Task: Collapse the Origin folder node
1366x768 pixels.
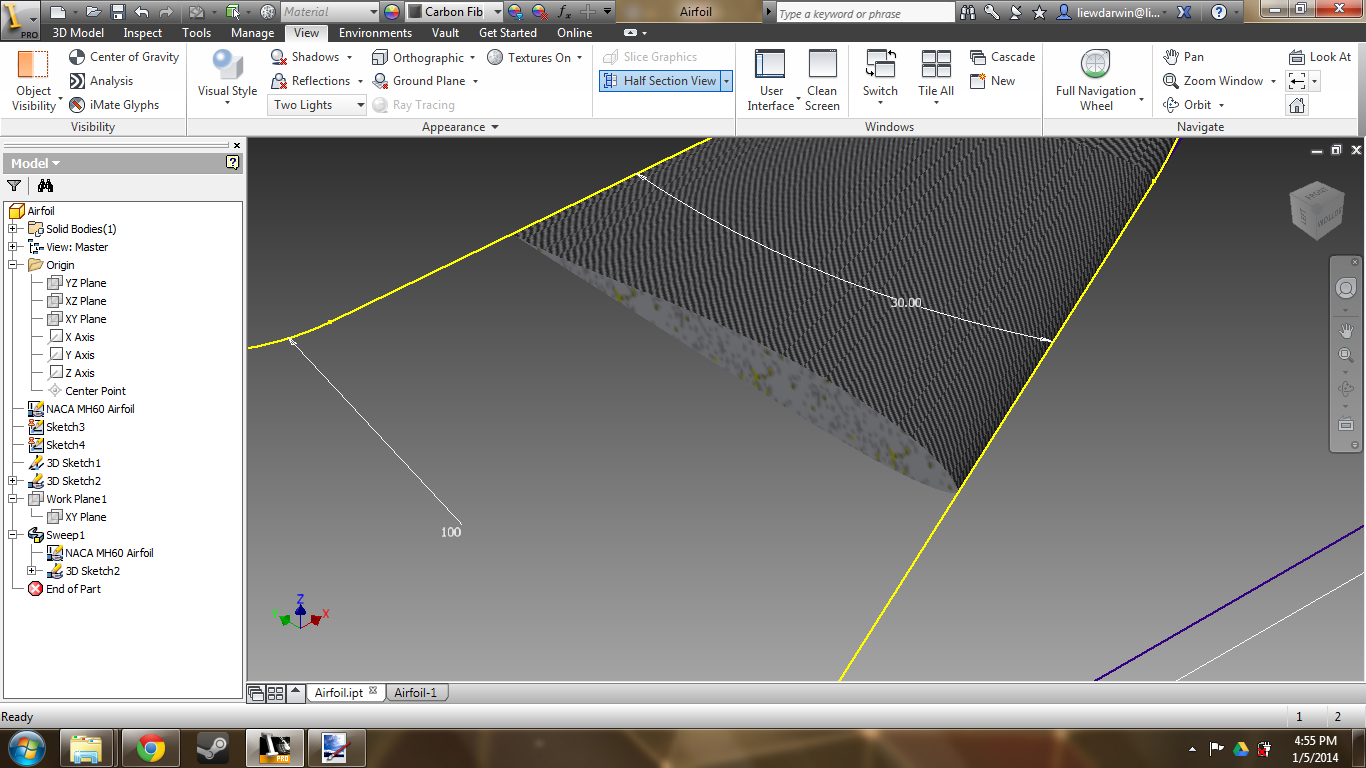Action: tap(13, 265)
